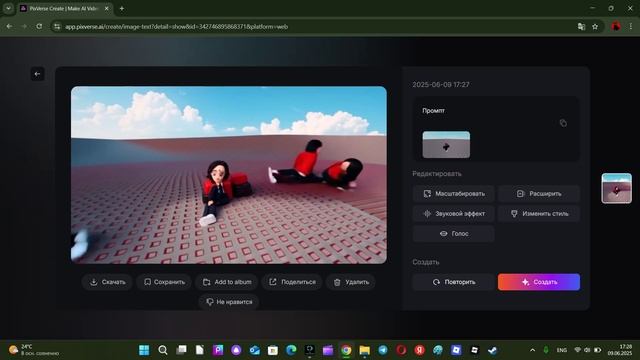640x360 pixels.
Task: Click the gradient Создать button
Action: click(x=539, y=282)
